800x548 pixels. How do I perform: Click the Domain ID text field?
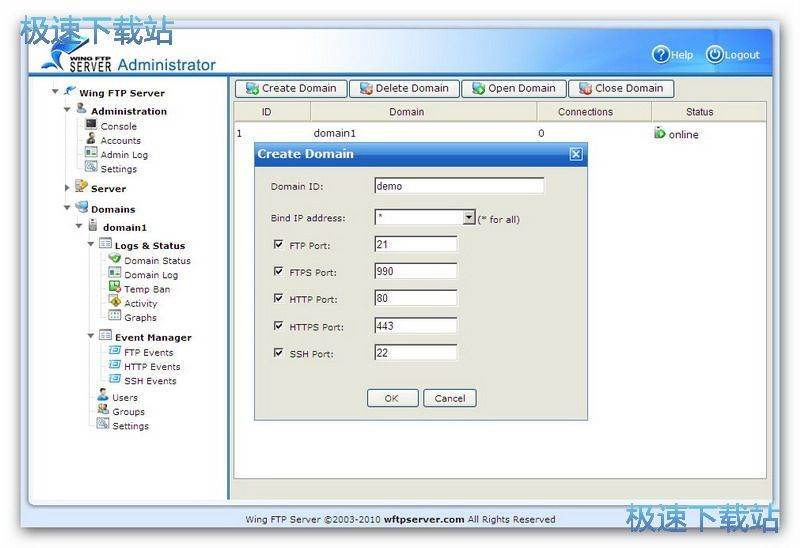(459, 186)
